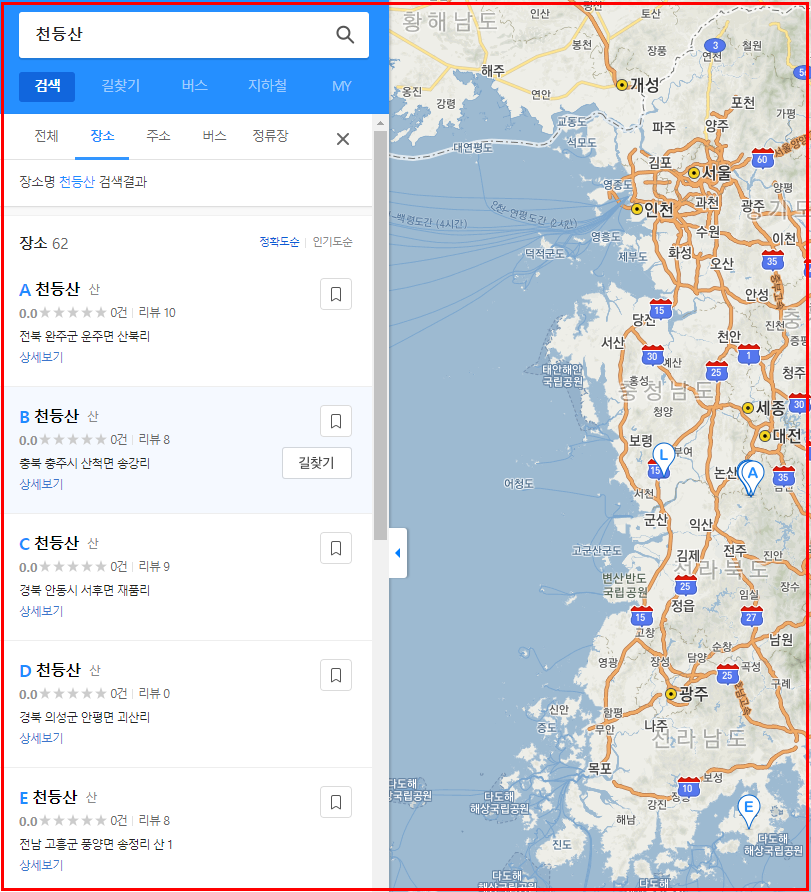Bookmark result B 천등산 in 충주시

(336, 421)
